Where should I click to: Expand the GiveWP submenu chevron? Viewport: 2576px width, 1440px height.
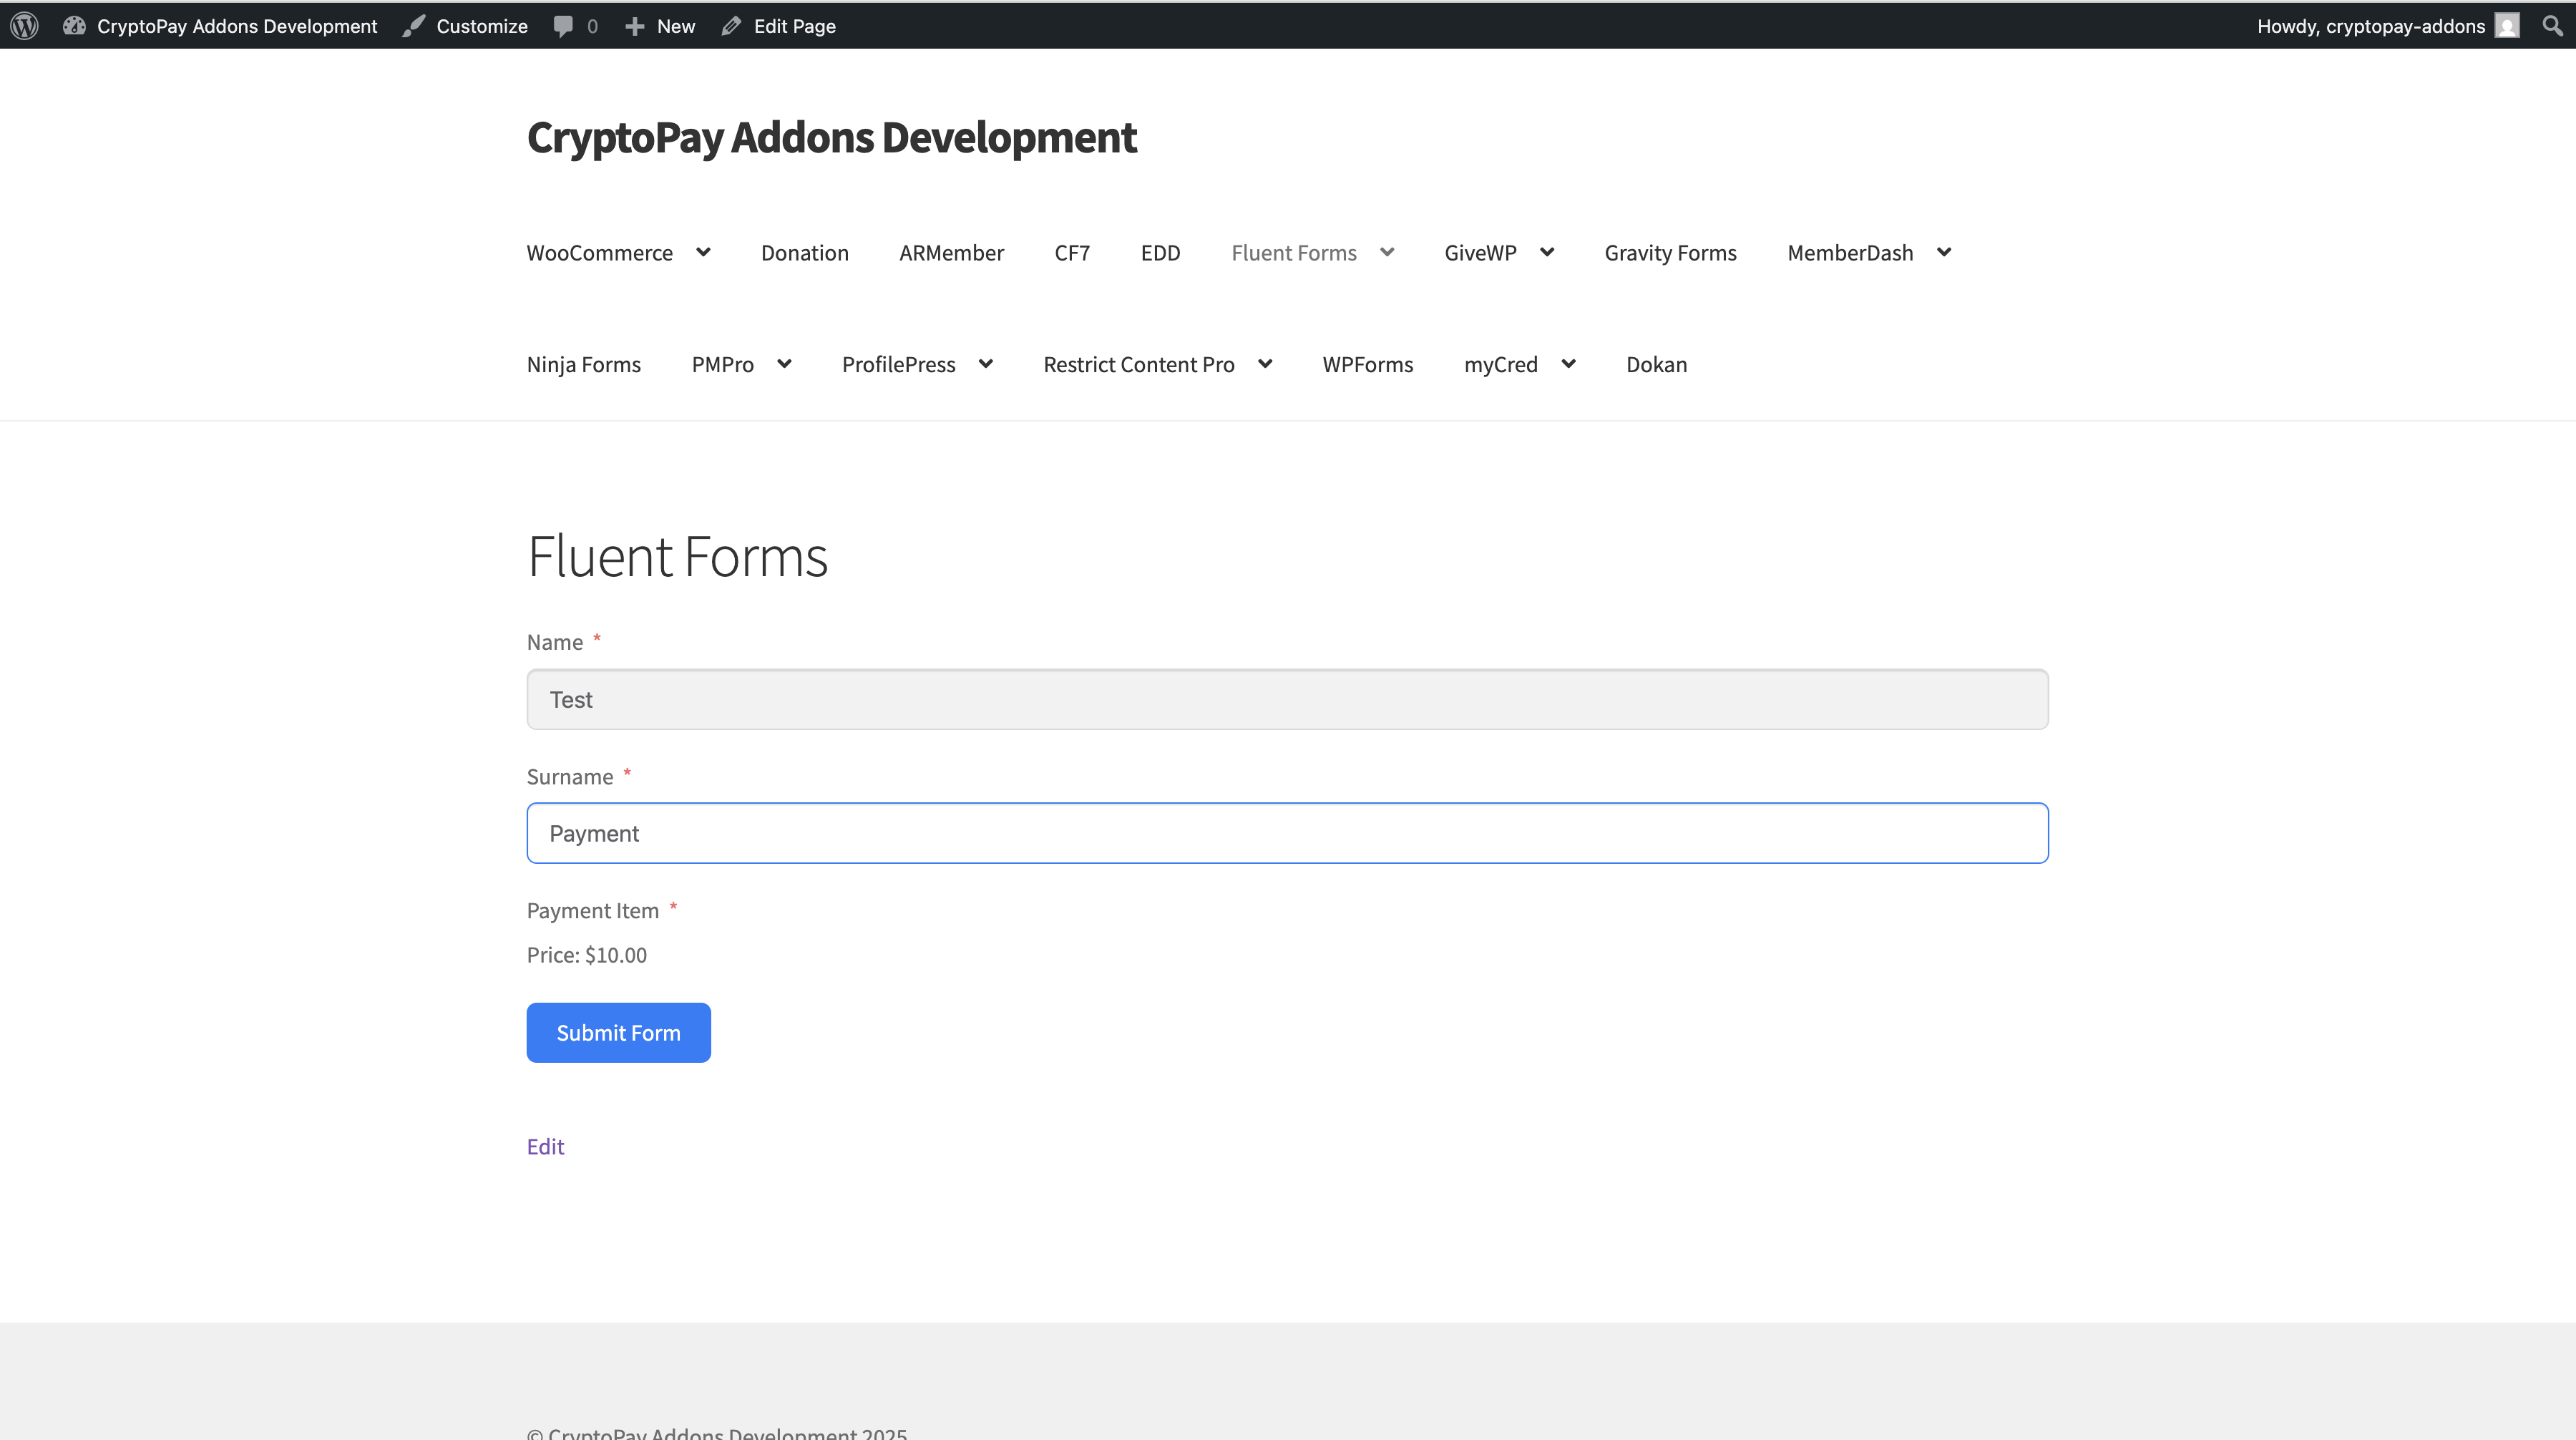tap(1547, 252)
